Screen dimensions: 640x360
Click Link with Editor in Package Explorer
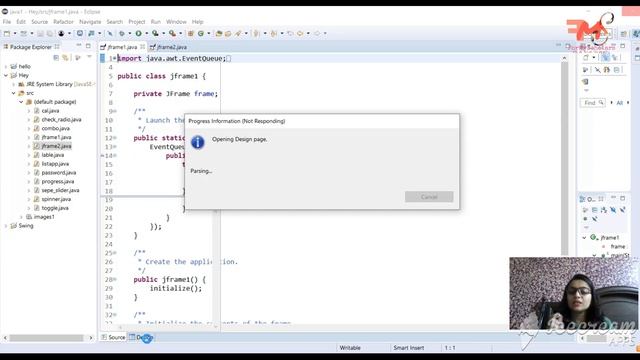click(65, 58)
